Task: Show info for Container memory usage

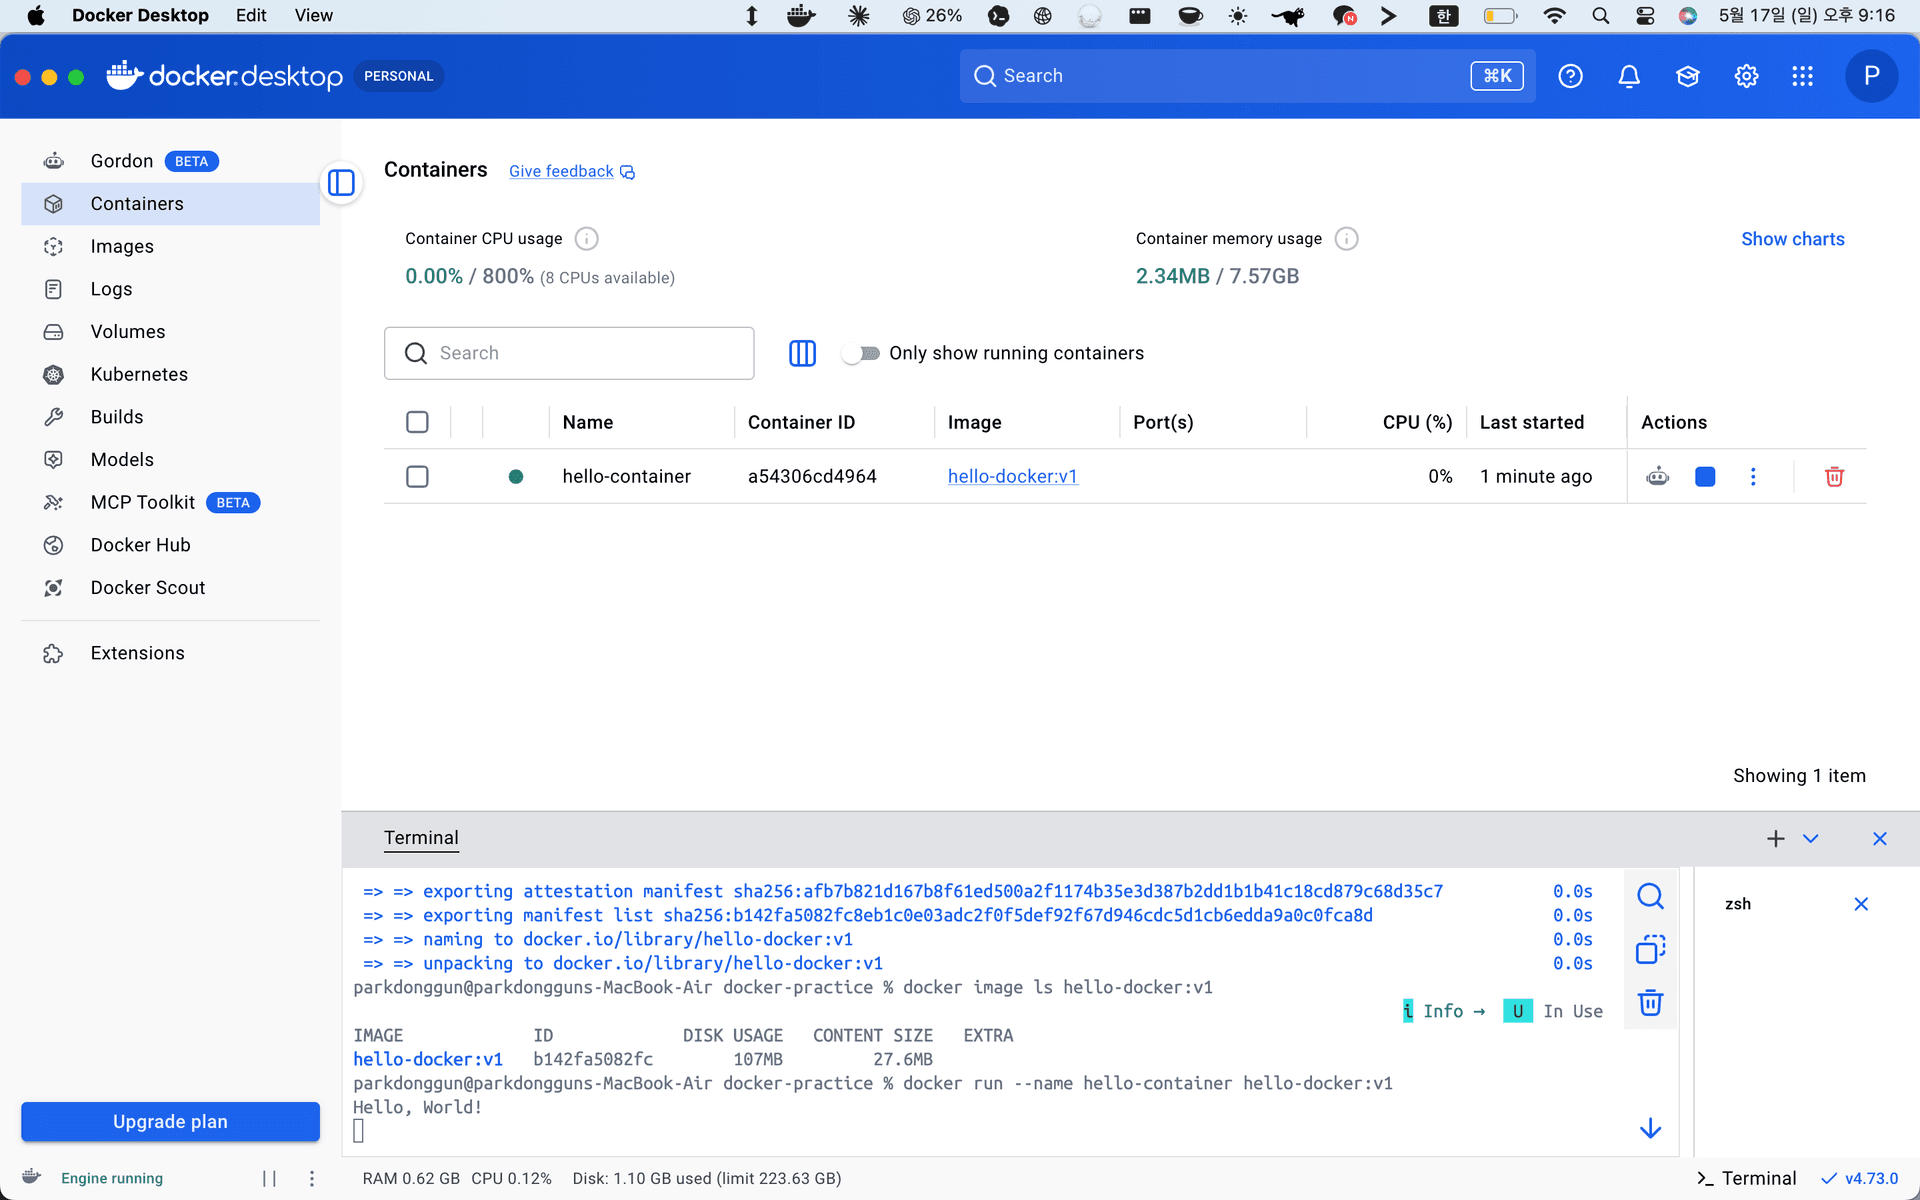Action: coord(1347,239)
